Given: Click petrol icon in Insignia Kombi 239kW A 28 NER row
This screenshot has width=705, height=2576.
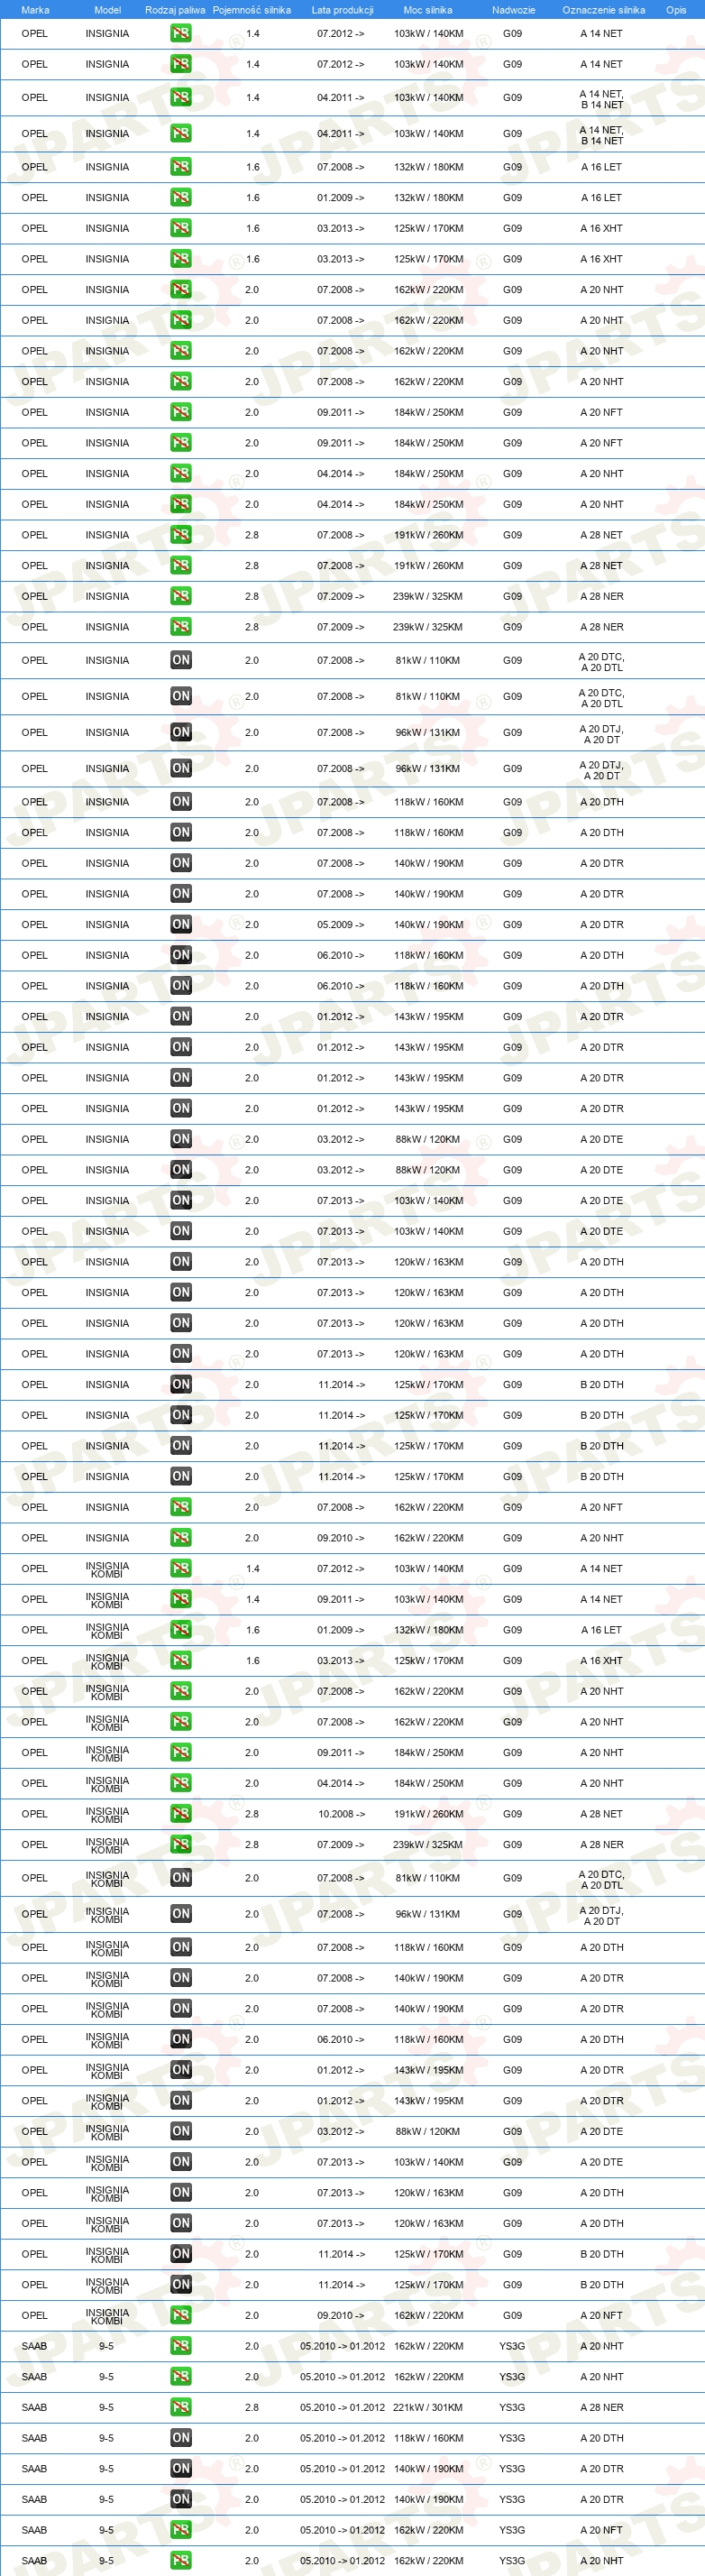Looking at the screenshot, I should (x=181, y=1844).
